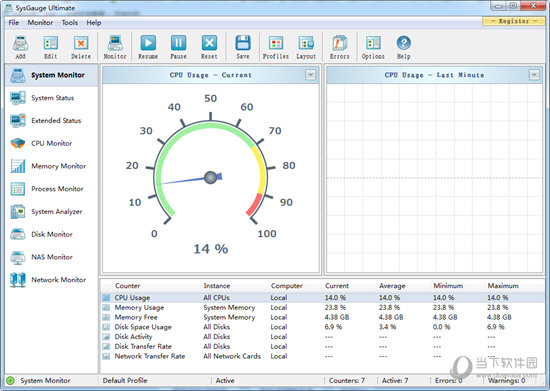Click Active: 7 in the status bar
Image resolution: width=550 pixels, height=391 pixels.
point(395,380)
